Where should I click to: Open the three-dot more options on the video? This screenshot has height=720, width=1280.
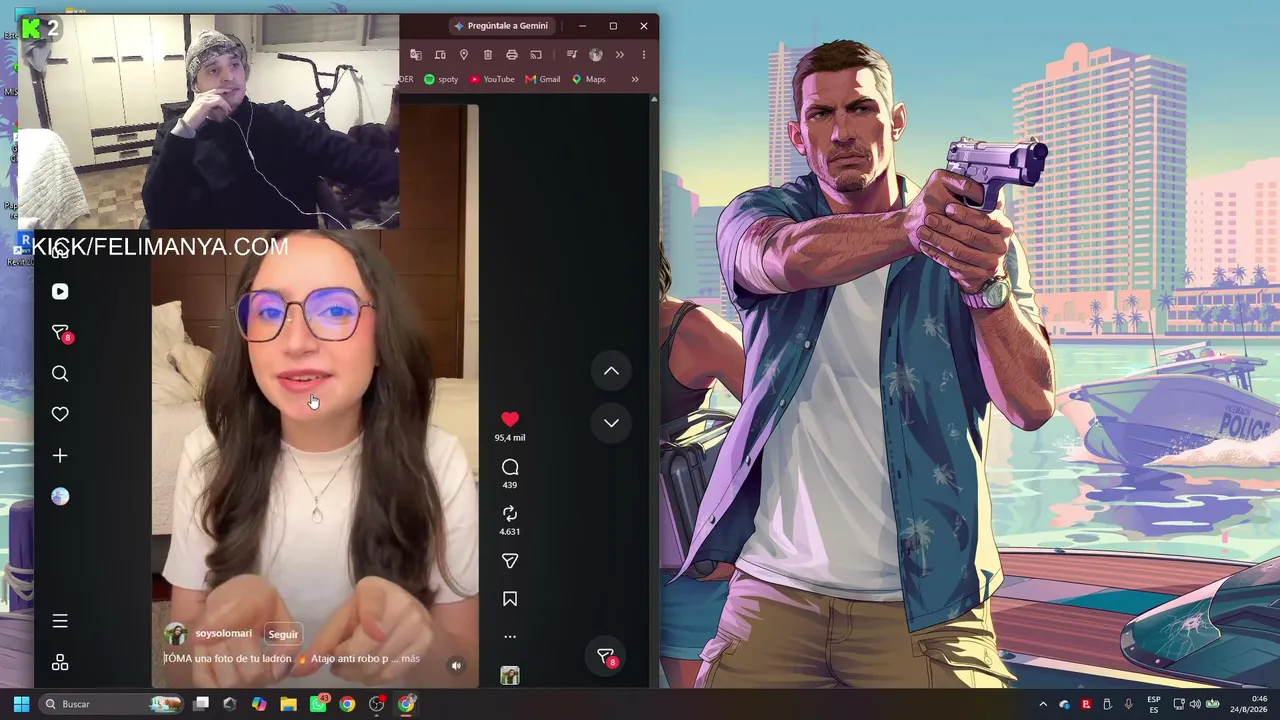click(x=510, y=636)
